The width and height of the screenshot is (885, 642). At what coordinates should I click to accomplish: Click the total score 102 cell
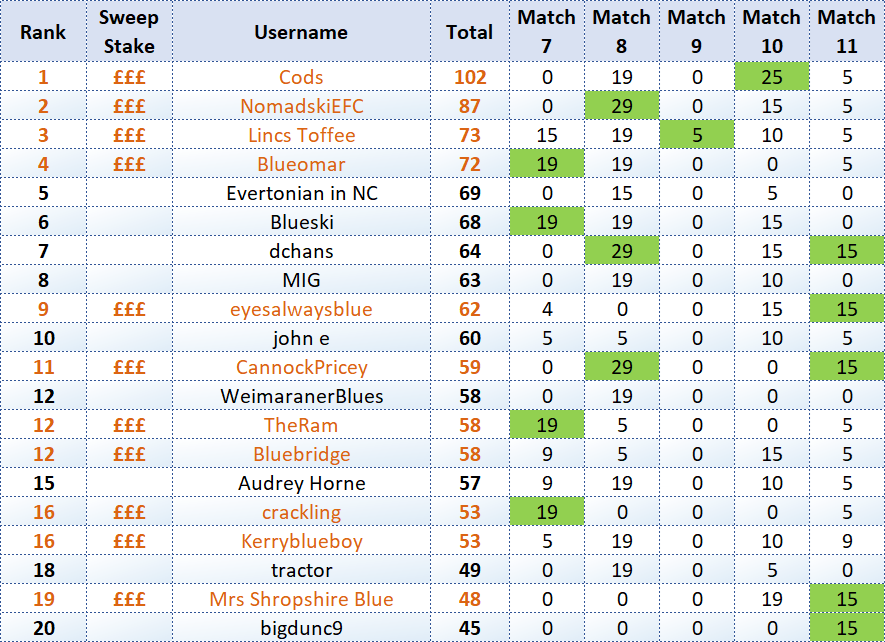[469, 77]
